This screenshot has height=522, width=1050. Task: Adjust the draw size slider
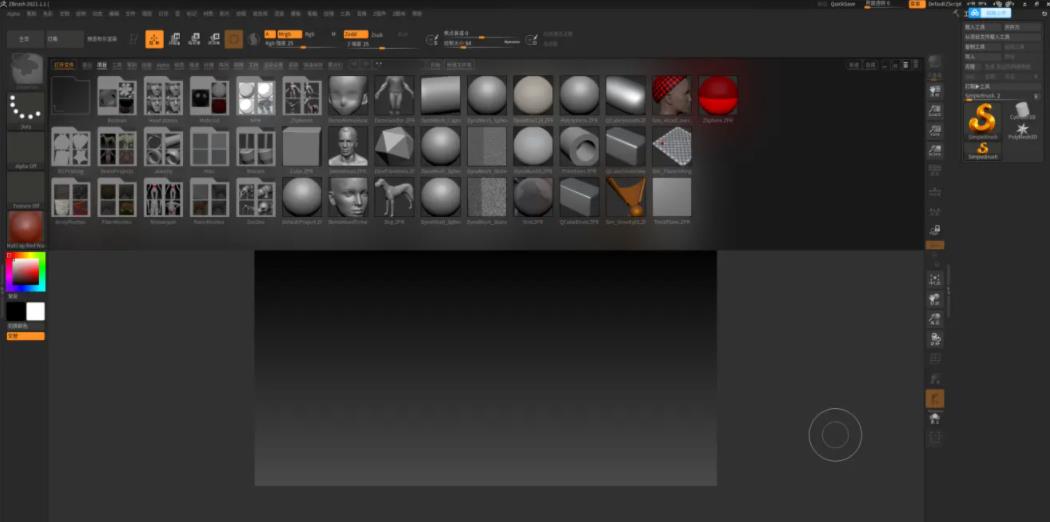point(472,44)
